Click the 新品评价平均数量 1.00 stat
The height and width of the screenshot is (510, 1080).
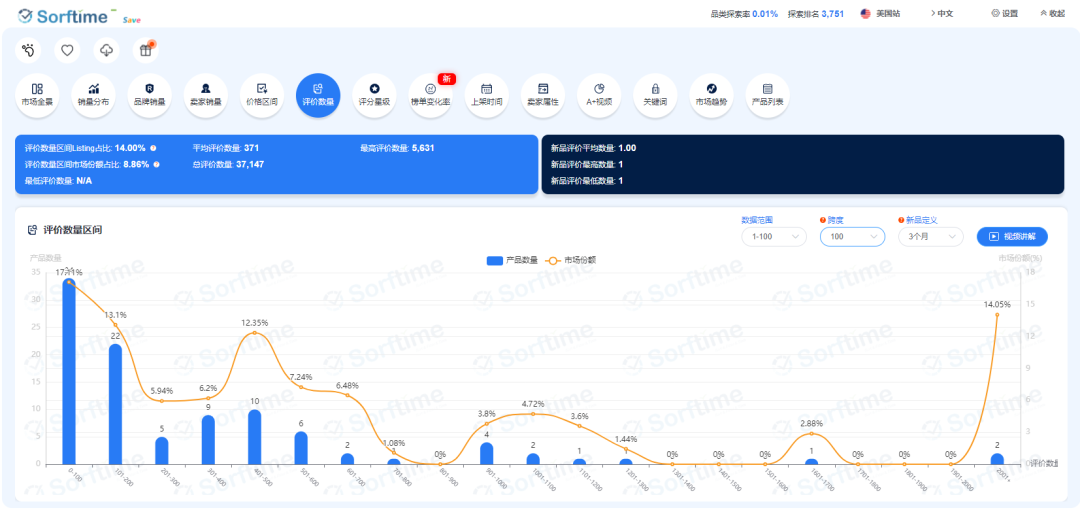pos(594,147)
